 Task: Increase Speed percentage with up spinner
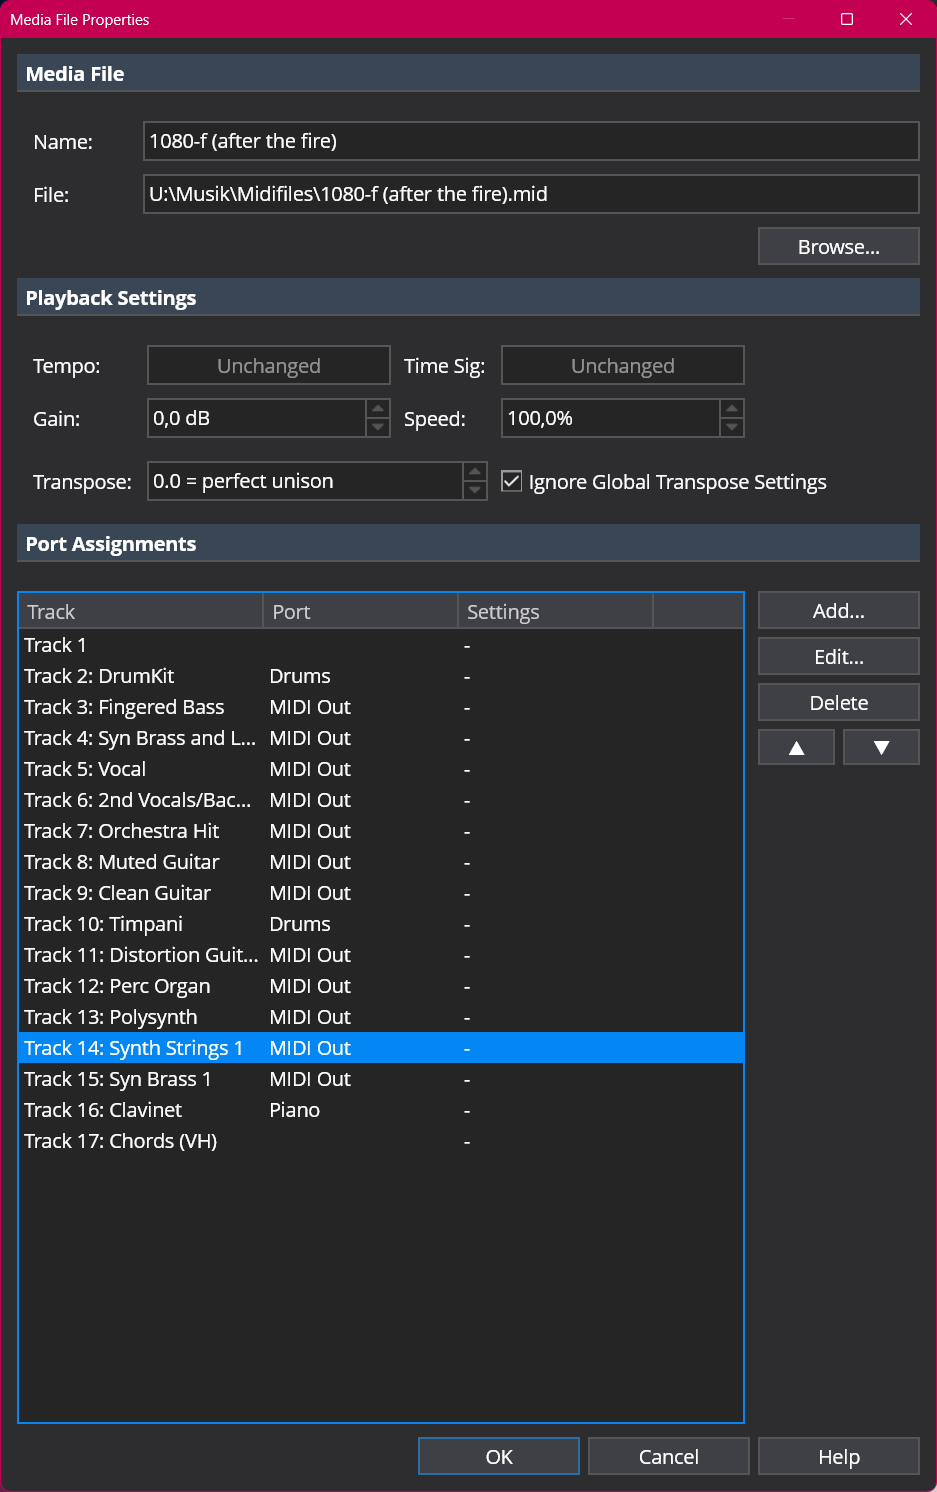click(x=732, y=409)
